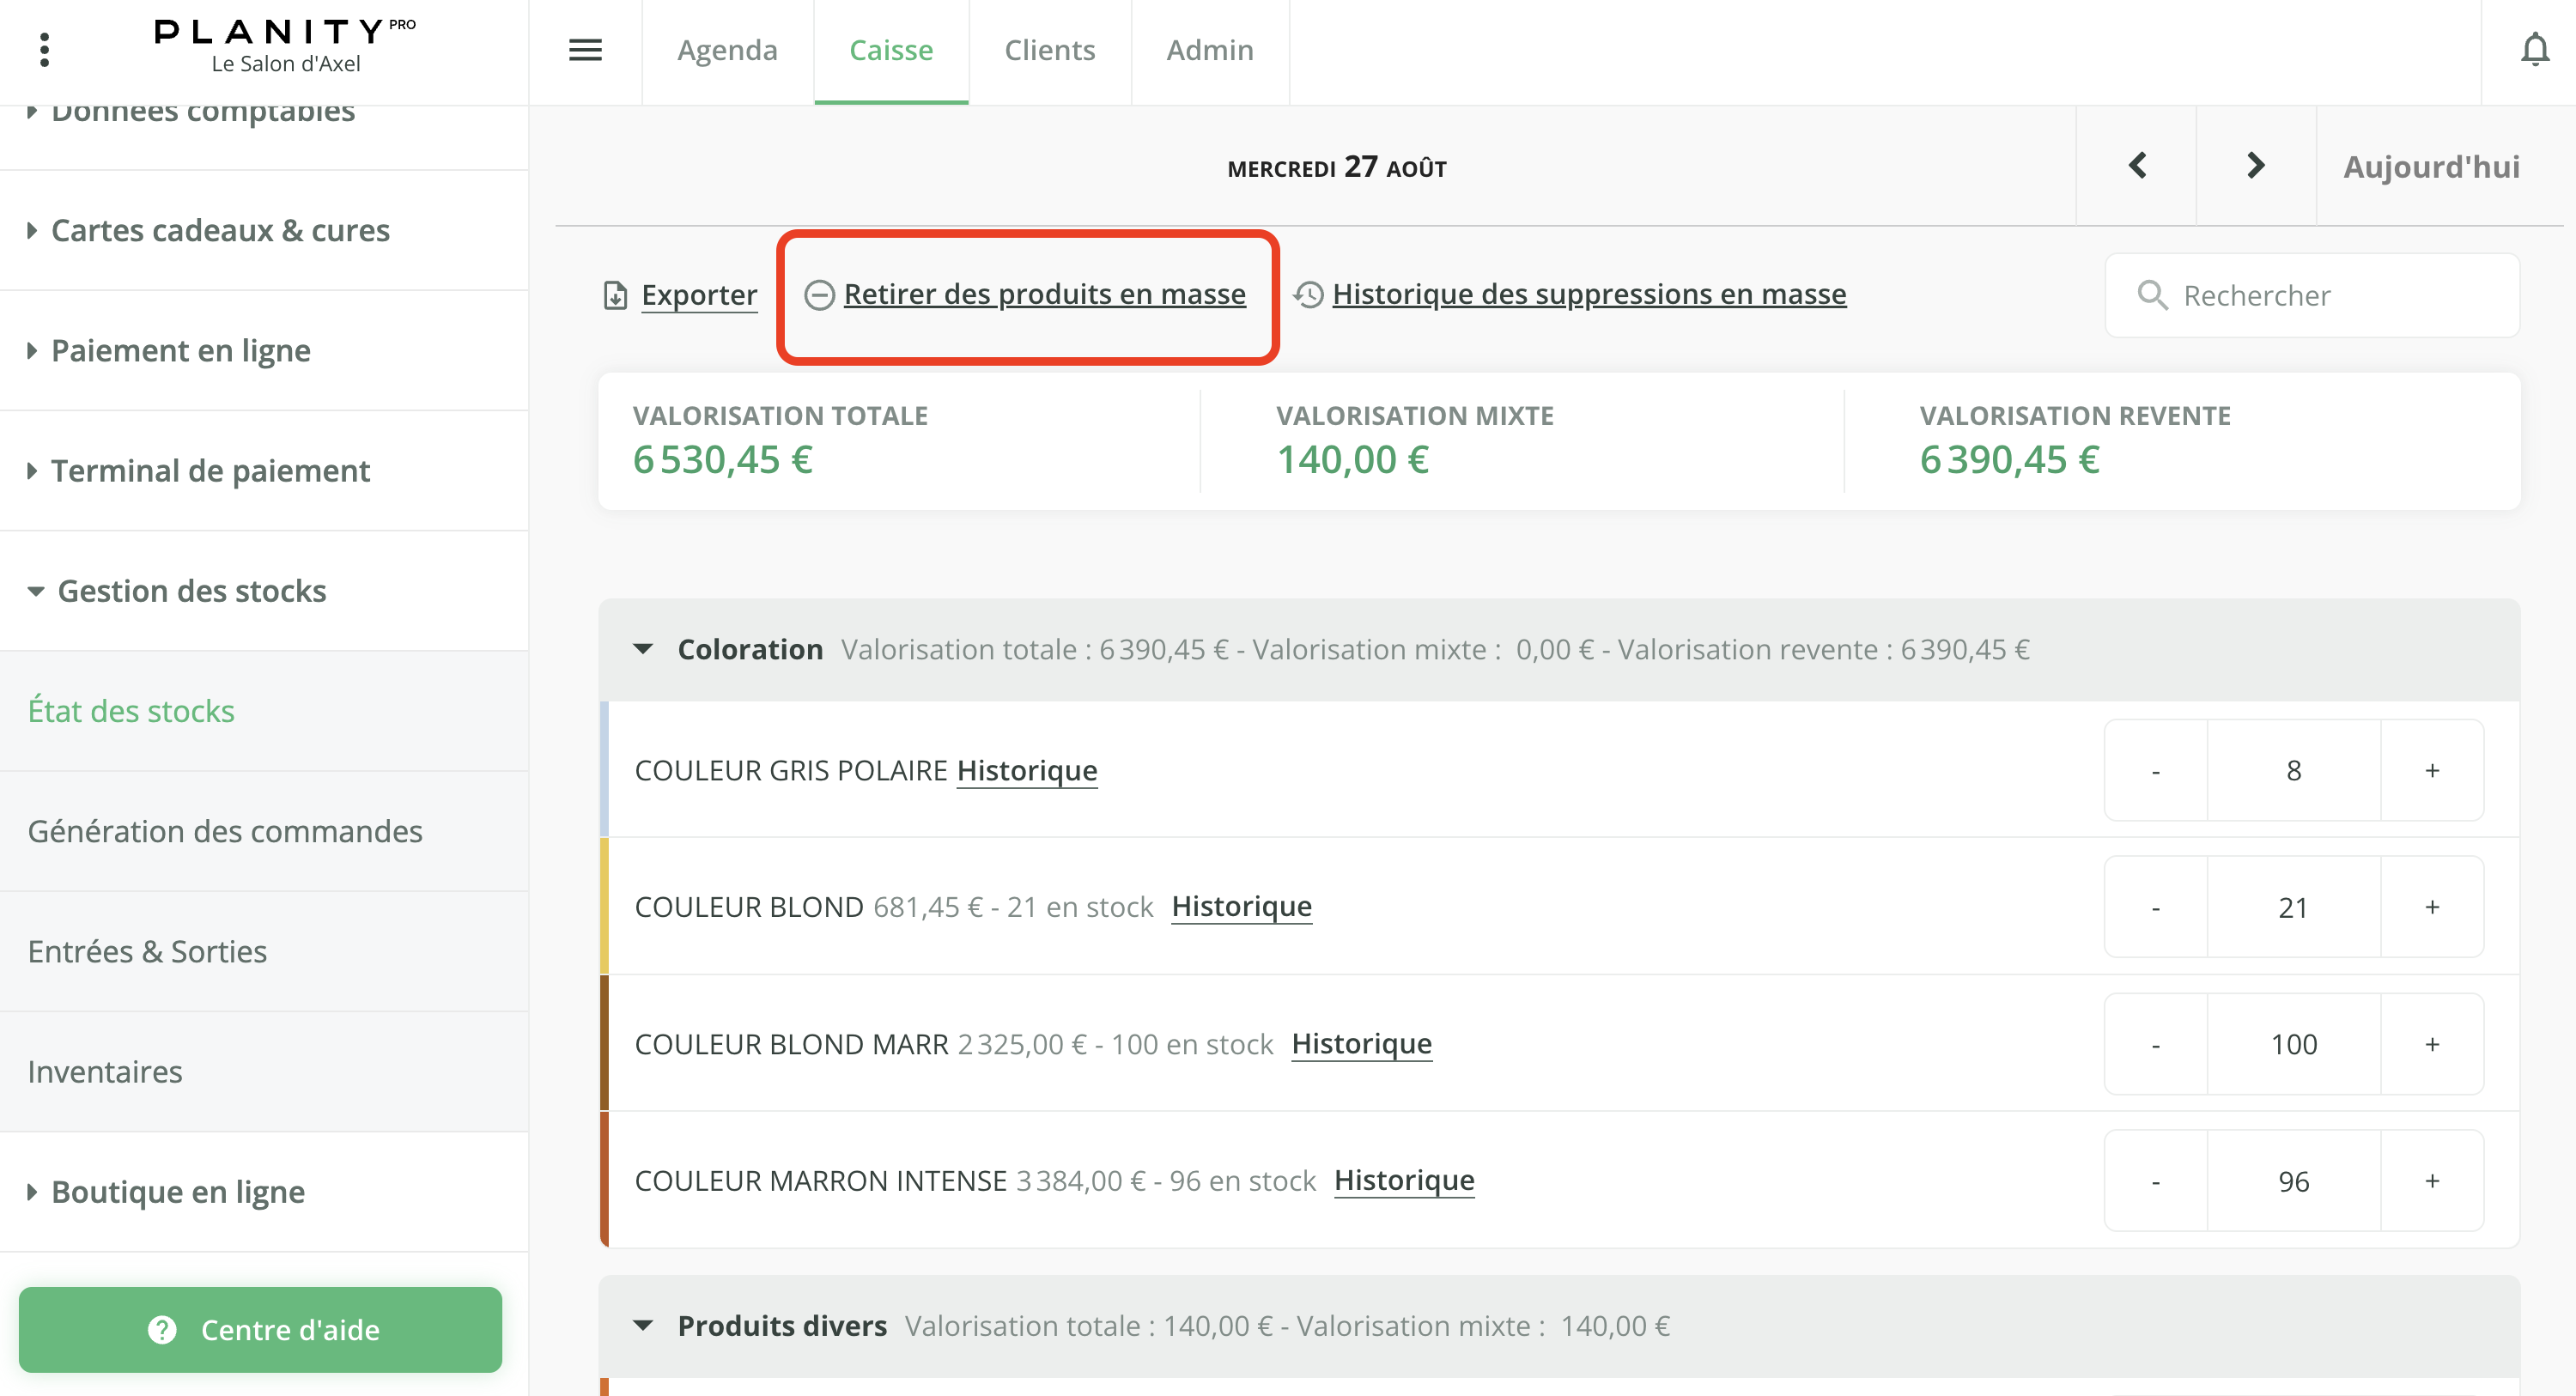Go to next day arrow
Viewport: 2576px width, 1396px height.
(2255, 166)
